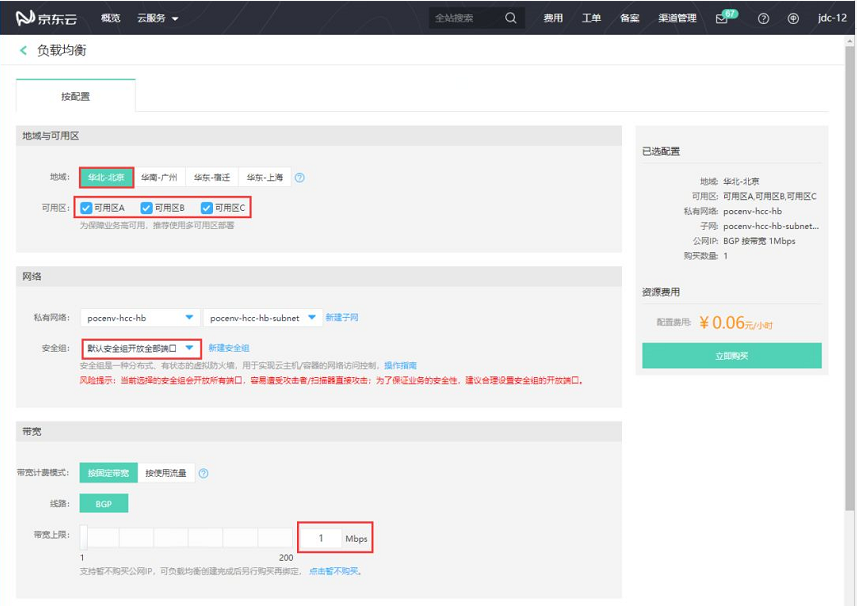Open the 操作指南 link
This screenshot has height=606, width=857.
tap(400, 365)
